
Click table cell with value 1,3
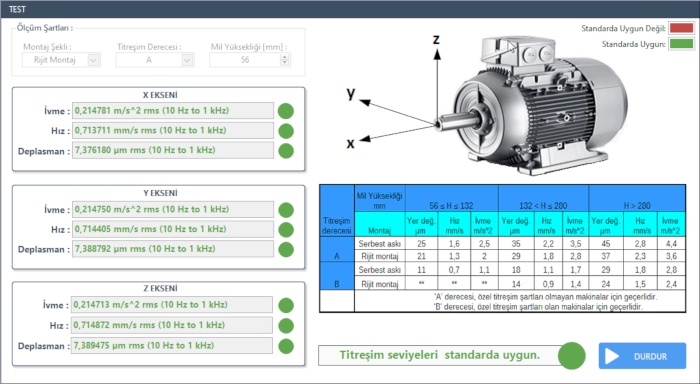pyautogui.click(x=454, y=256)
